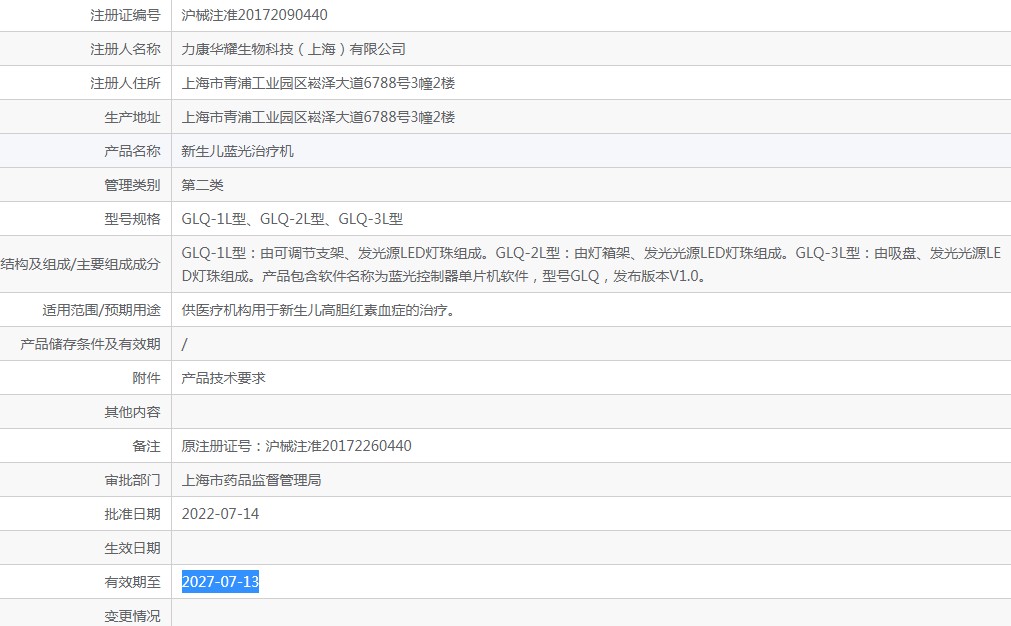Image resolution: width=1011 pixels, height=626 pixels.
Task: Select the 生产地址 label
Action: [x=132, y=117]
